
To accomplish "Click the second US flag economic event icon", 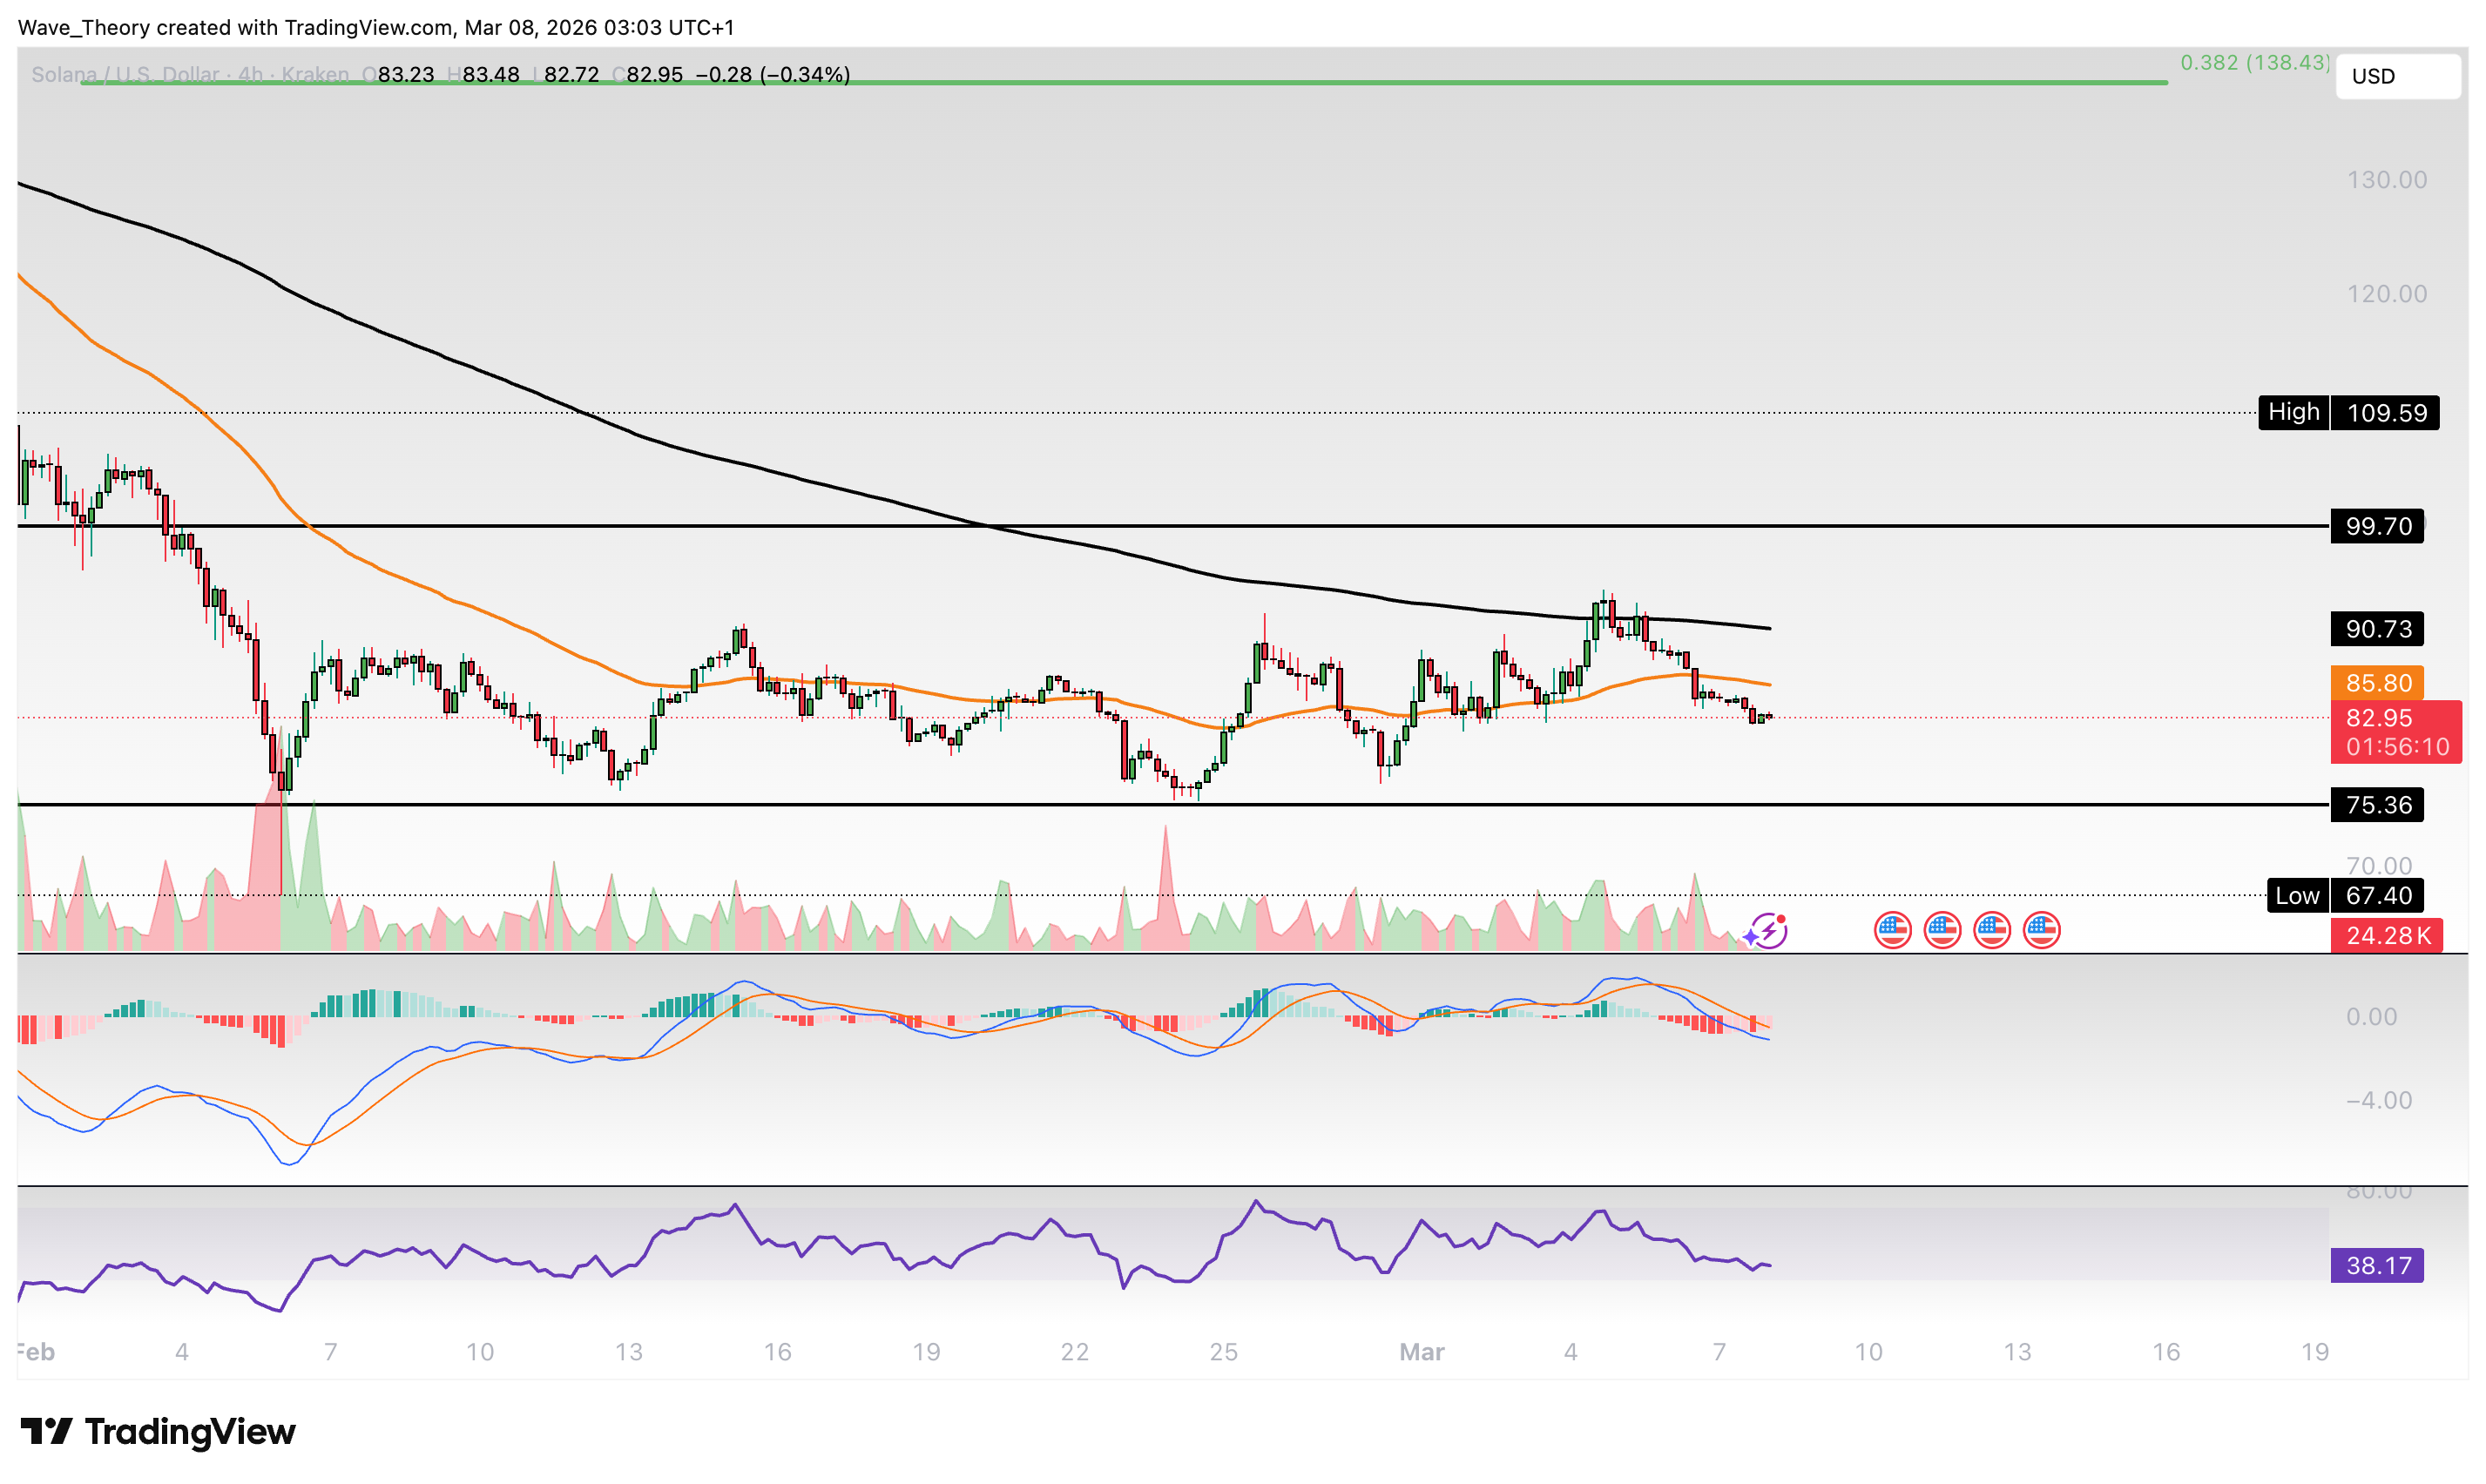I will [x=1942, y=930].
